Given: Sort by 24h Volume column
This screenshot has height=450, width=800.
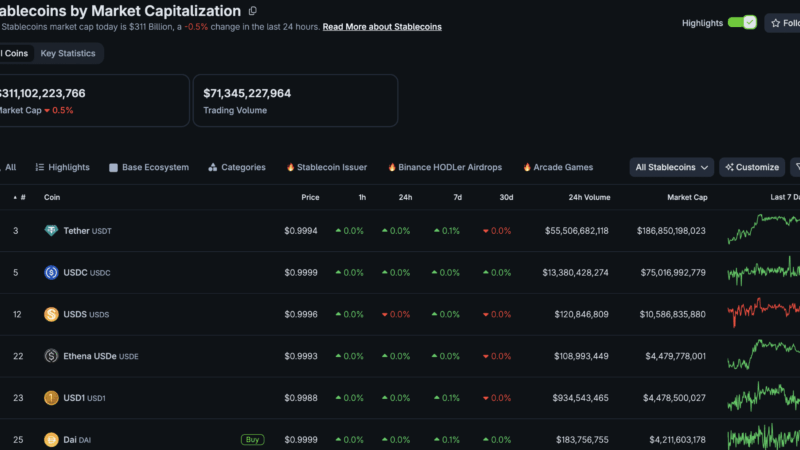Looking at the screenshot, I should [x=589, y=197].
